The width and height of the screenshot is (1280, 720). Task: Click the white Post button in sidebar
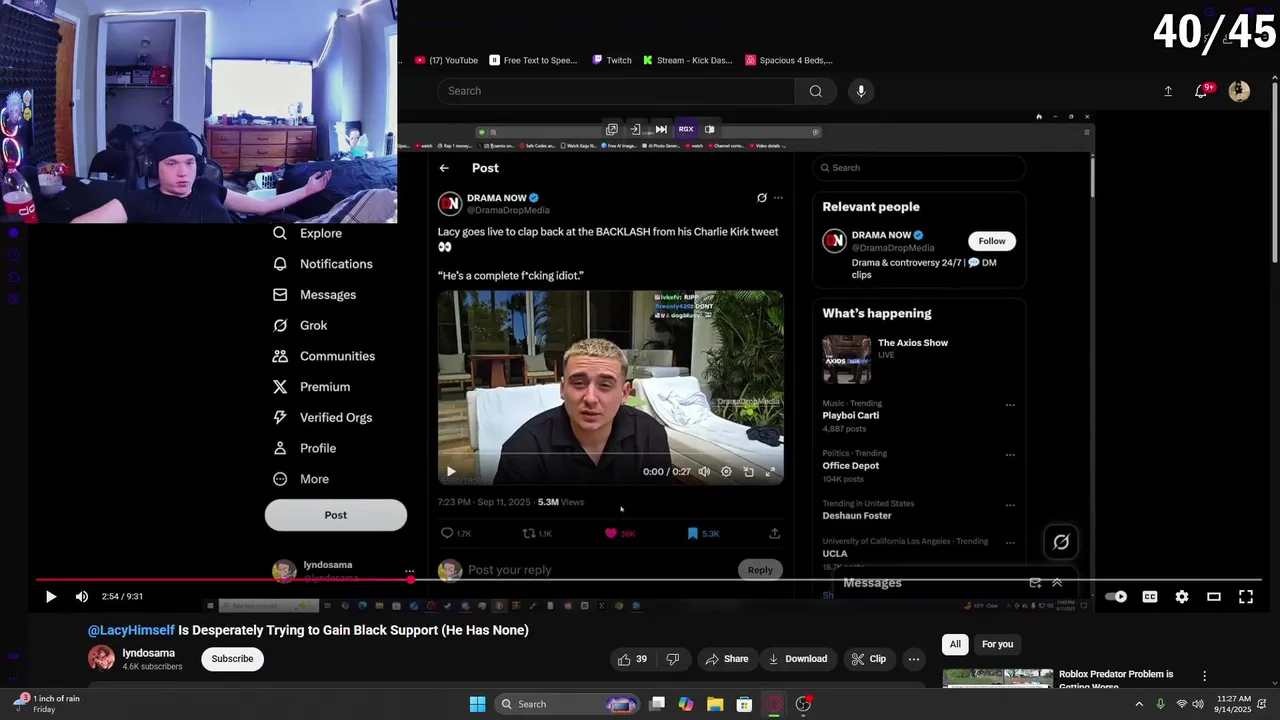(x=336, y=515)
